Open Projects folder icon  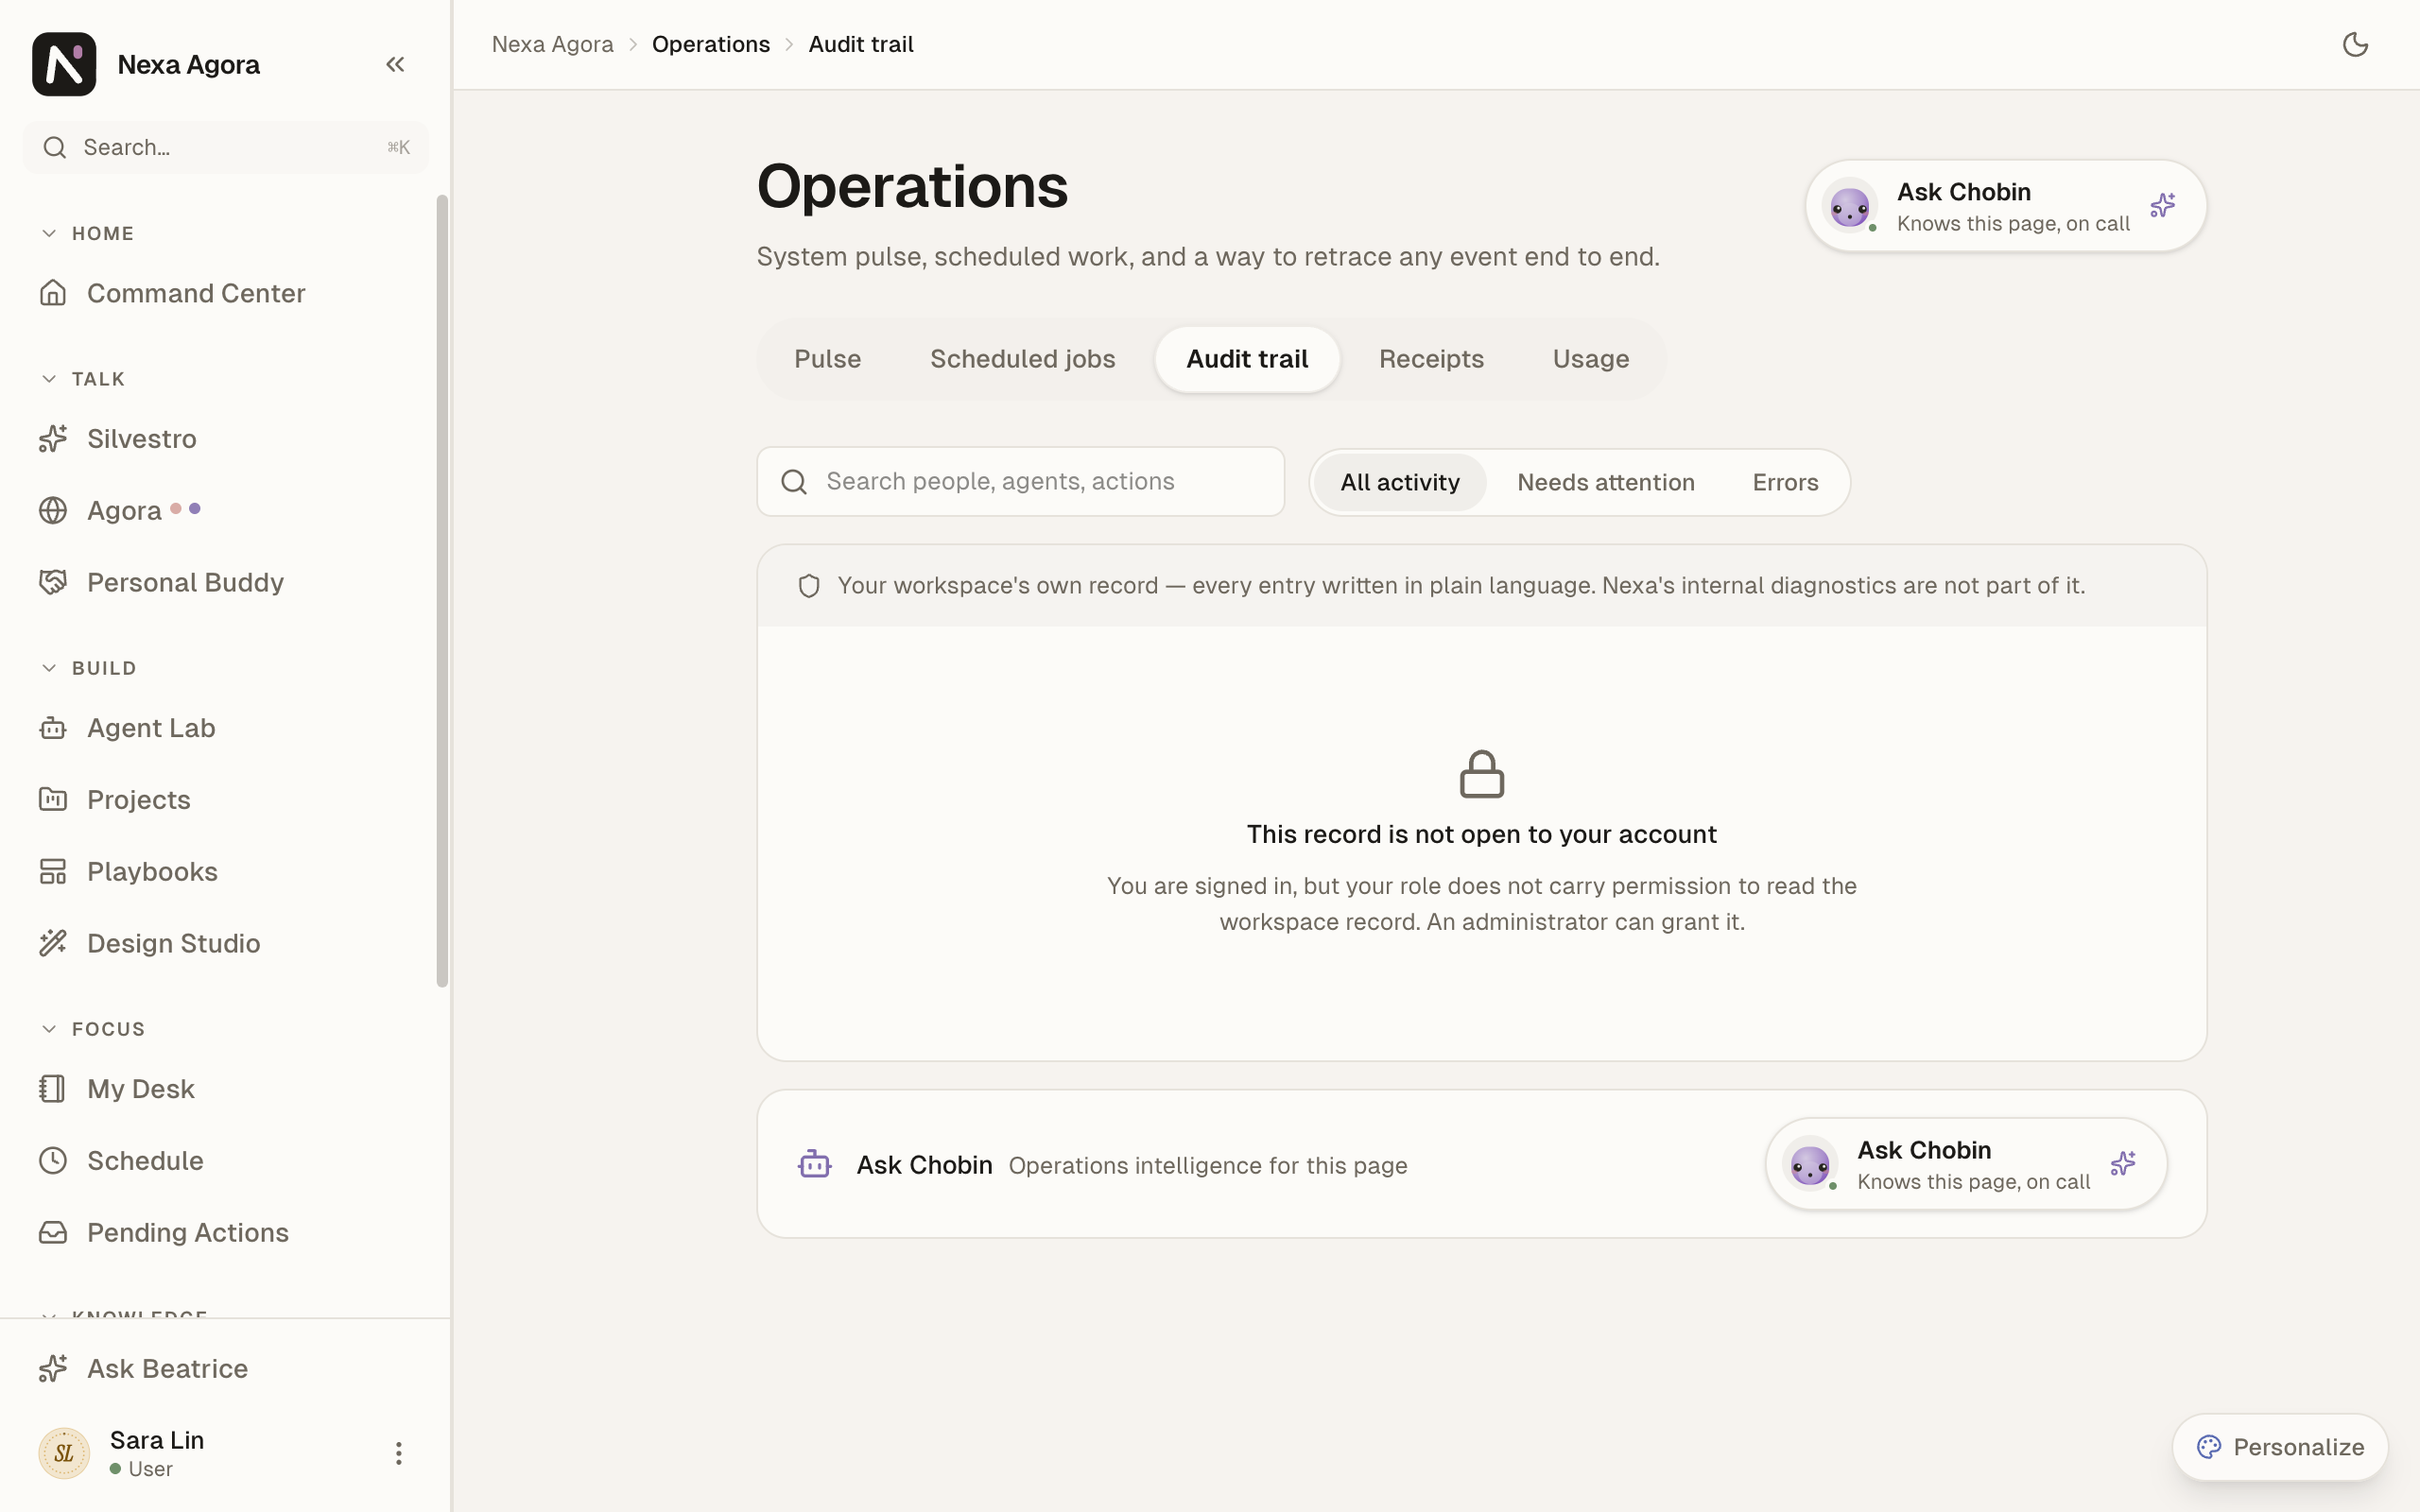(x=53, y=800)
